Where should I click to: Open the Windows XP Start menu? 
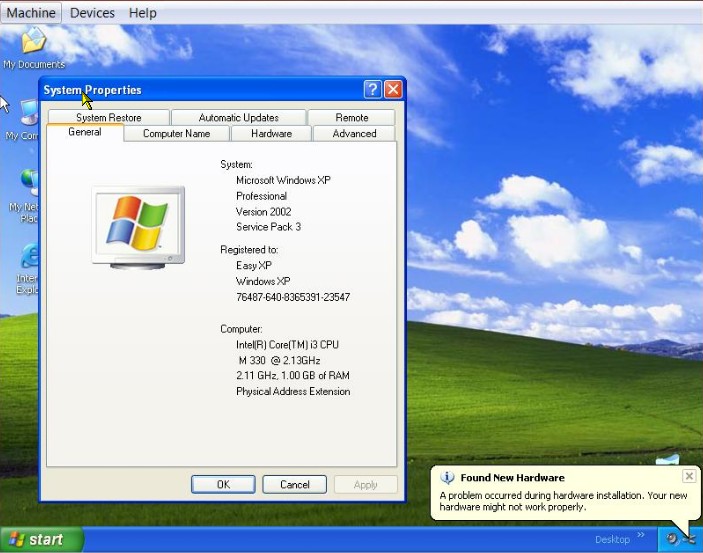point(42,540)
